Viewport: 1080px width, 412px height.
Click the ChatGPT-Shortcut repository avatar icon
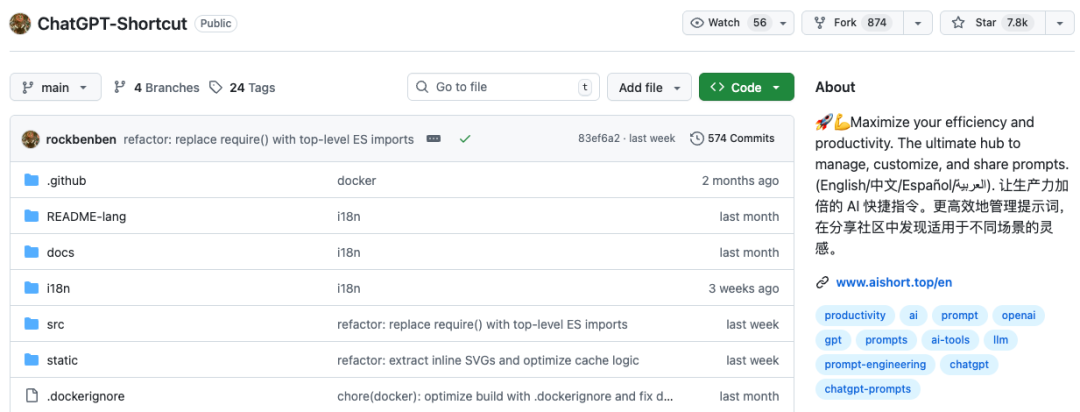click(20, 23)
